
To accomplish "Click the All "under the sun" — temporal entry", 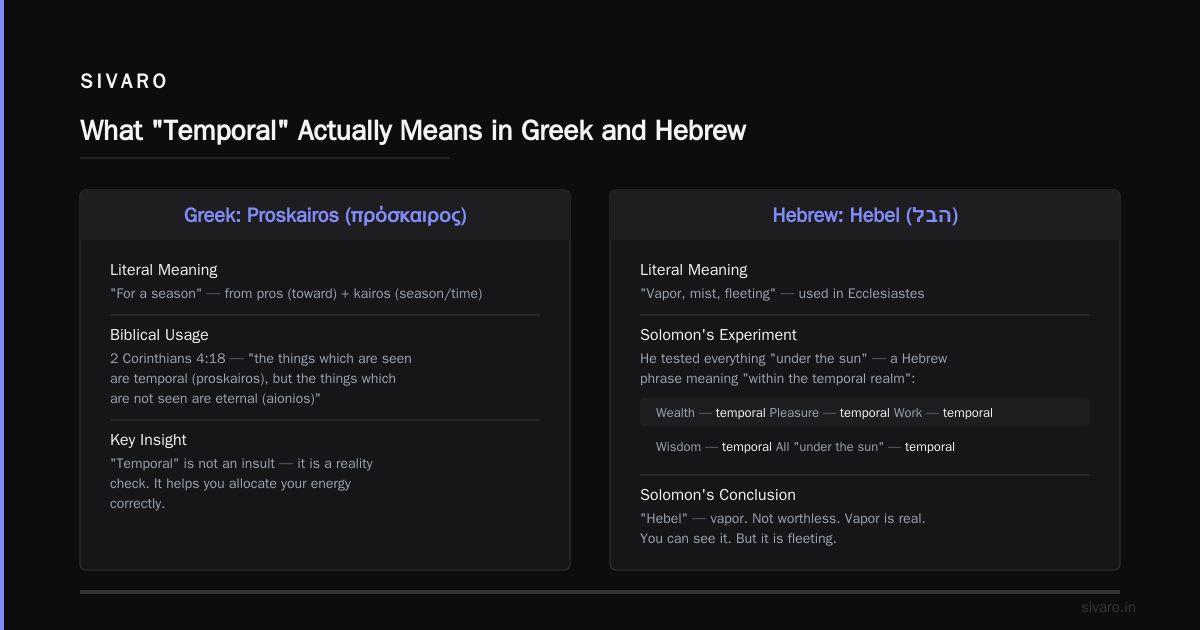I will [865, 447].
